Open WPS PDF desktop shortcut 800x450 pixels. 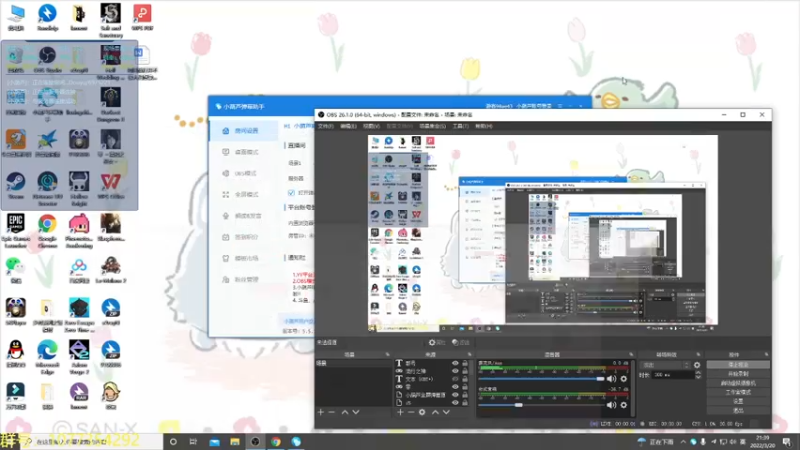(142, 17)
